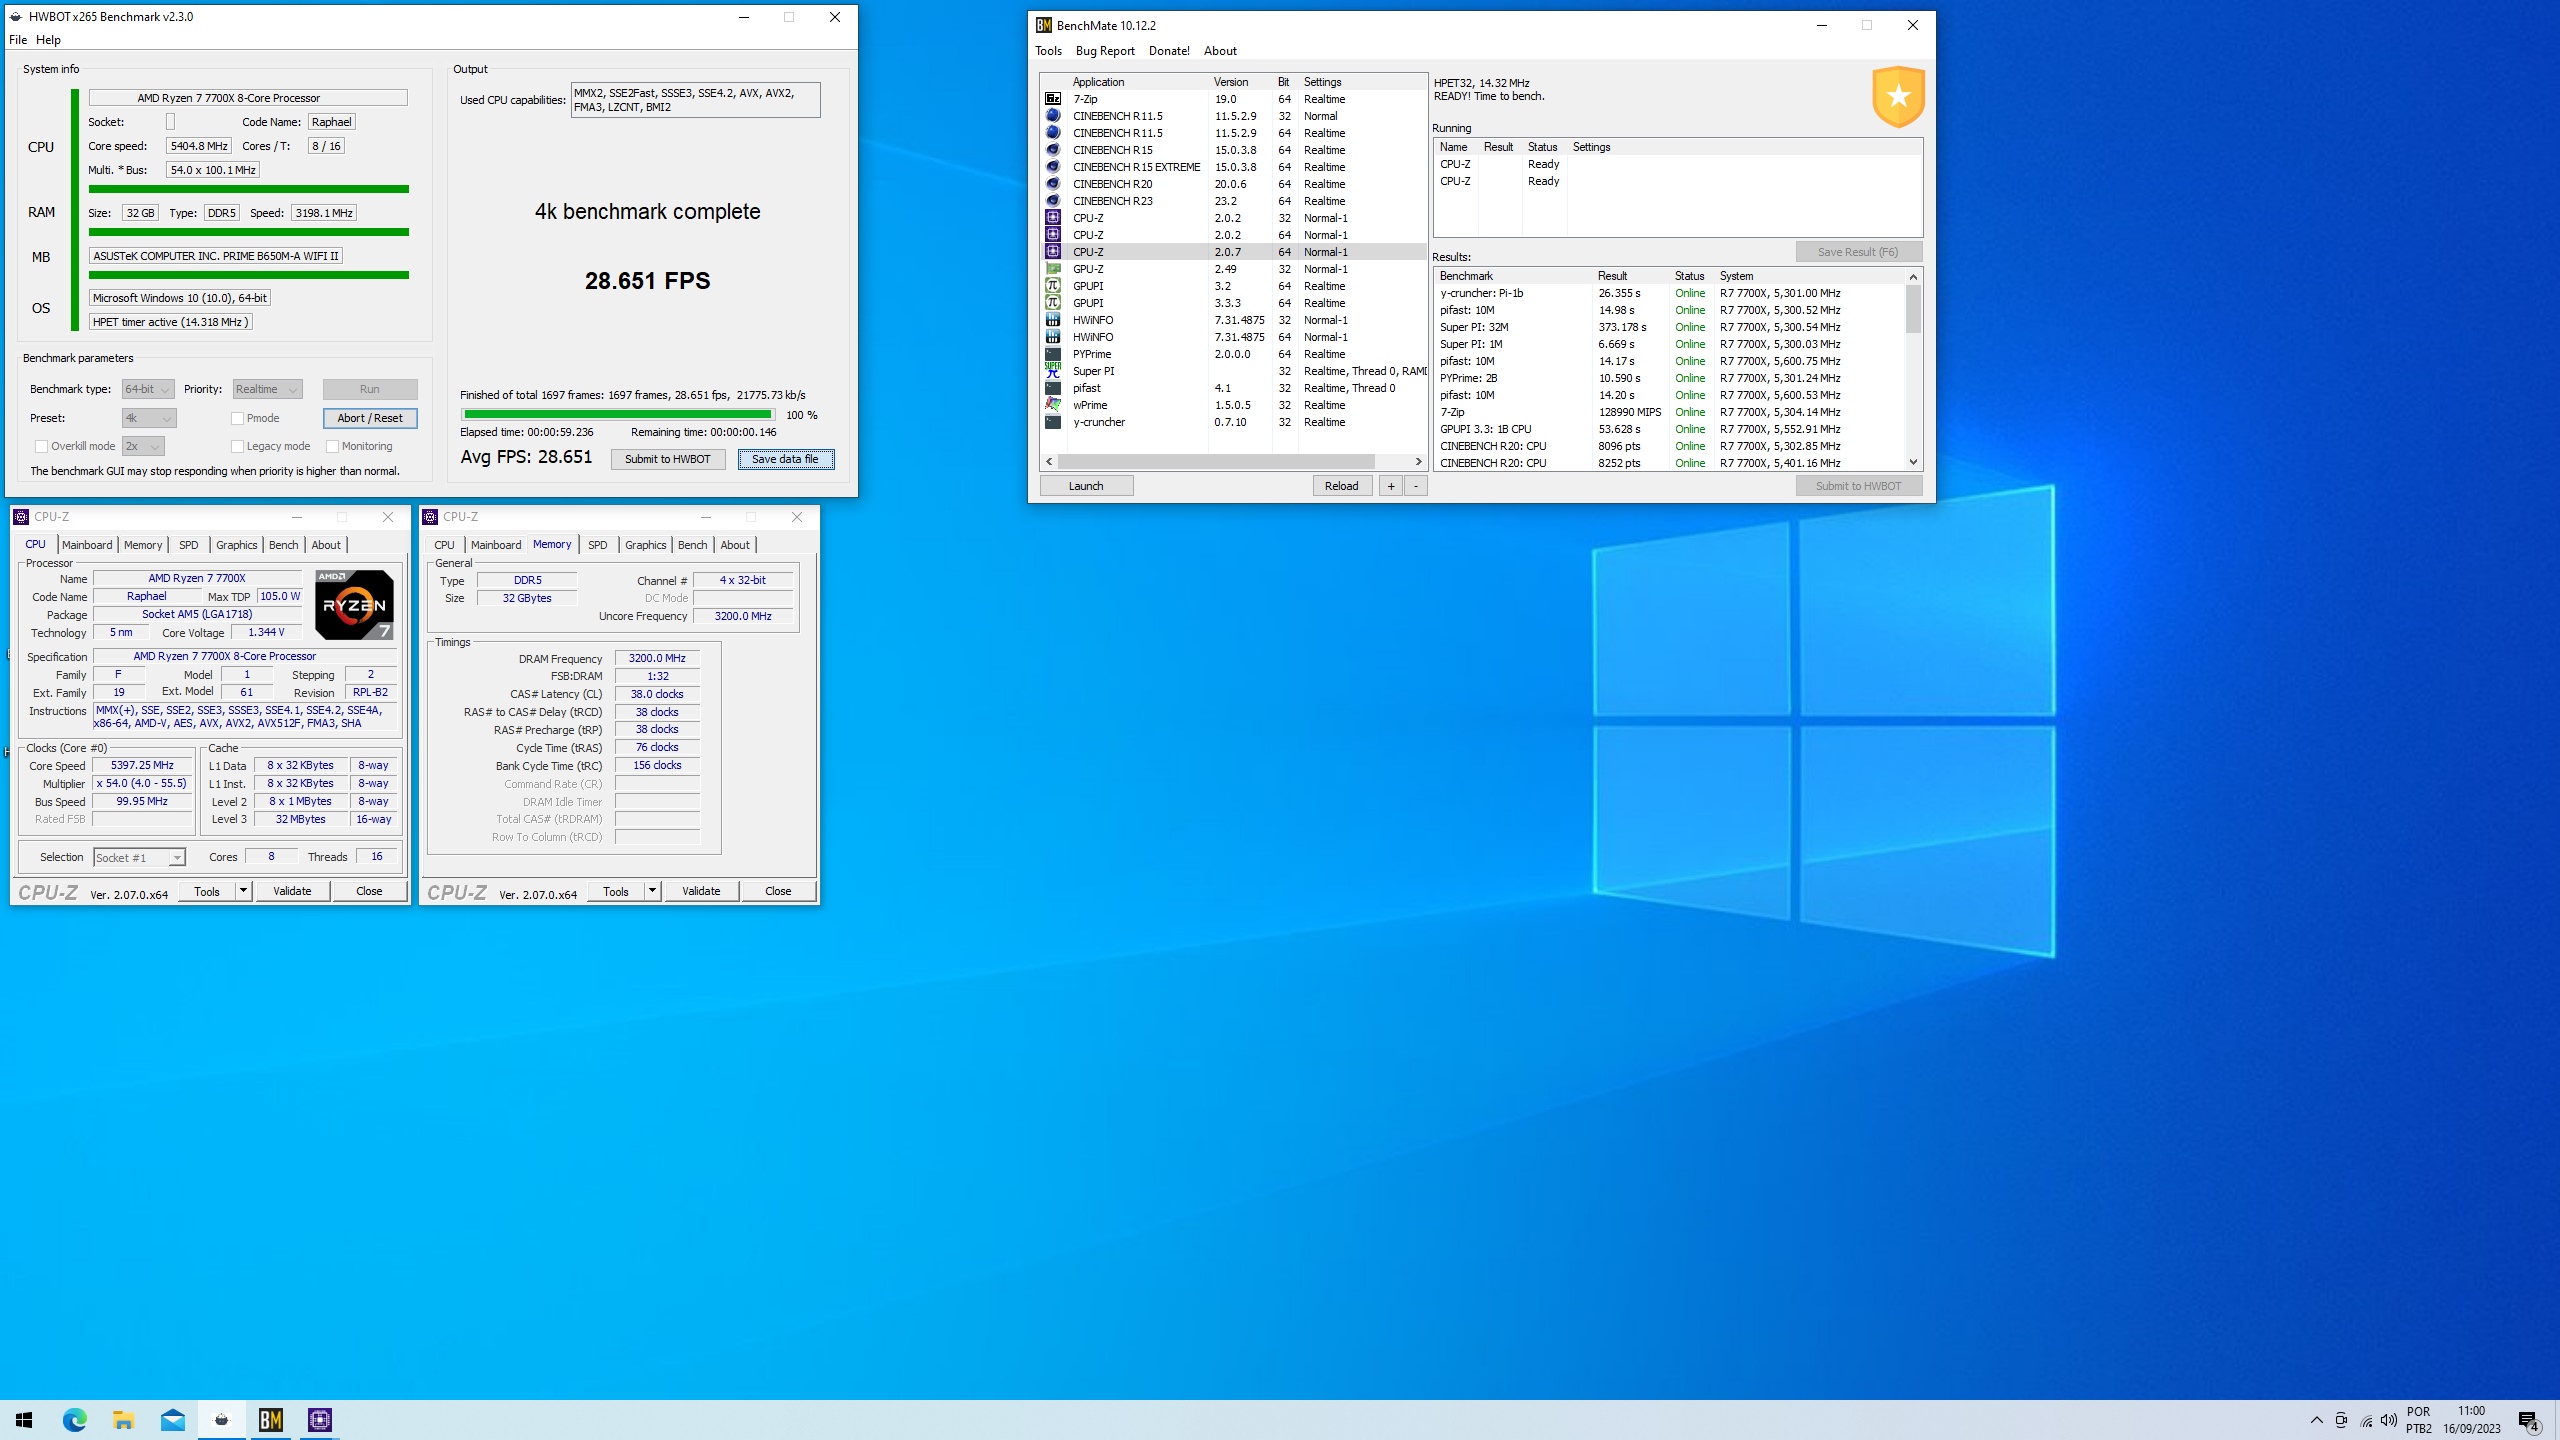This screenshot has height=1440, width=2560.
Task: Open network status in system tray
Action: tap(2366, 1420)
